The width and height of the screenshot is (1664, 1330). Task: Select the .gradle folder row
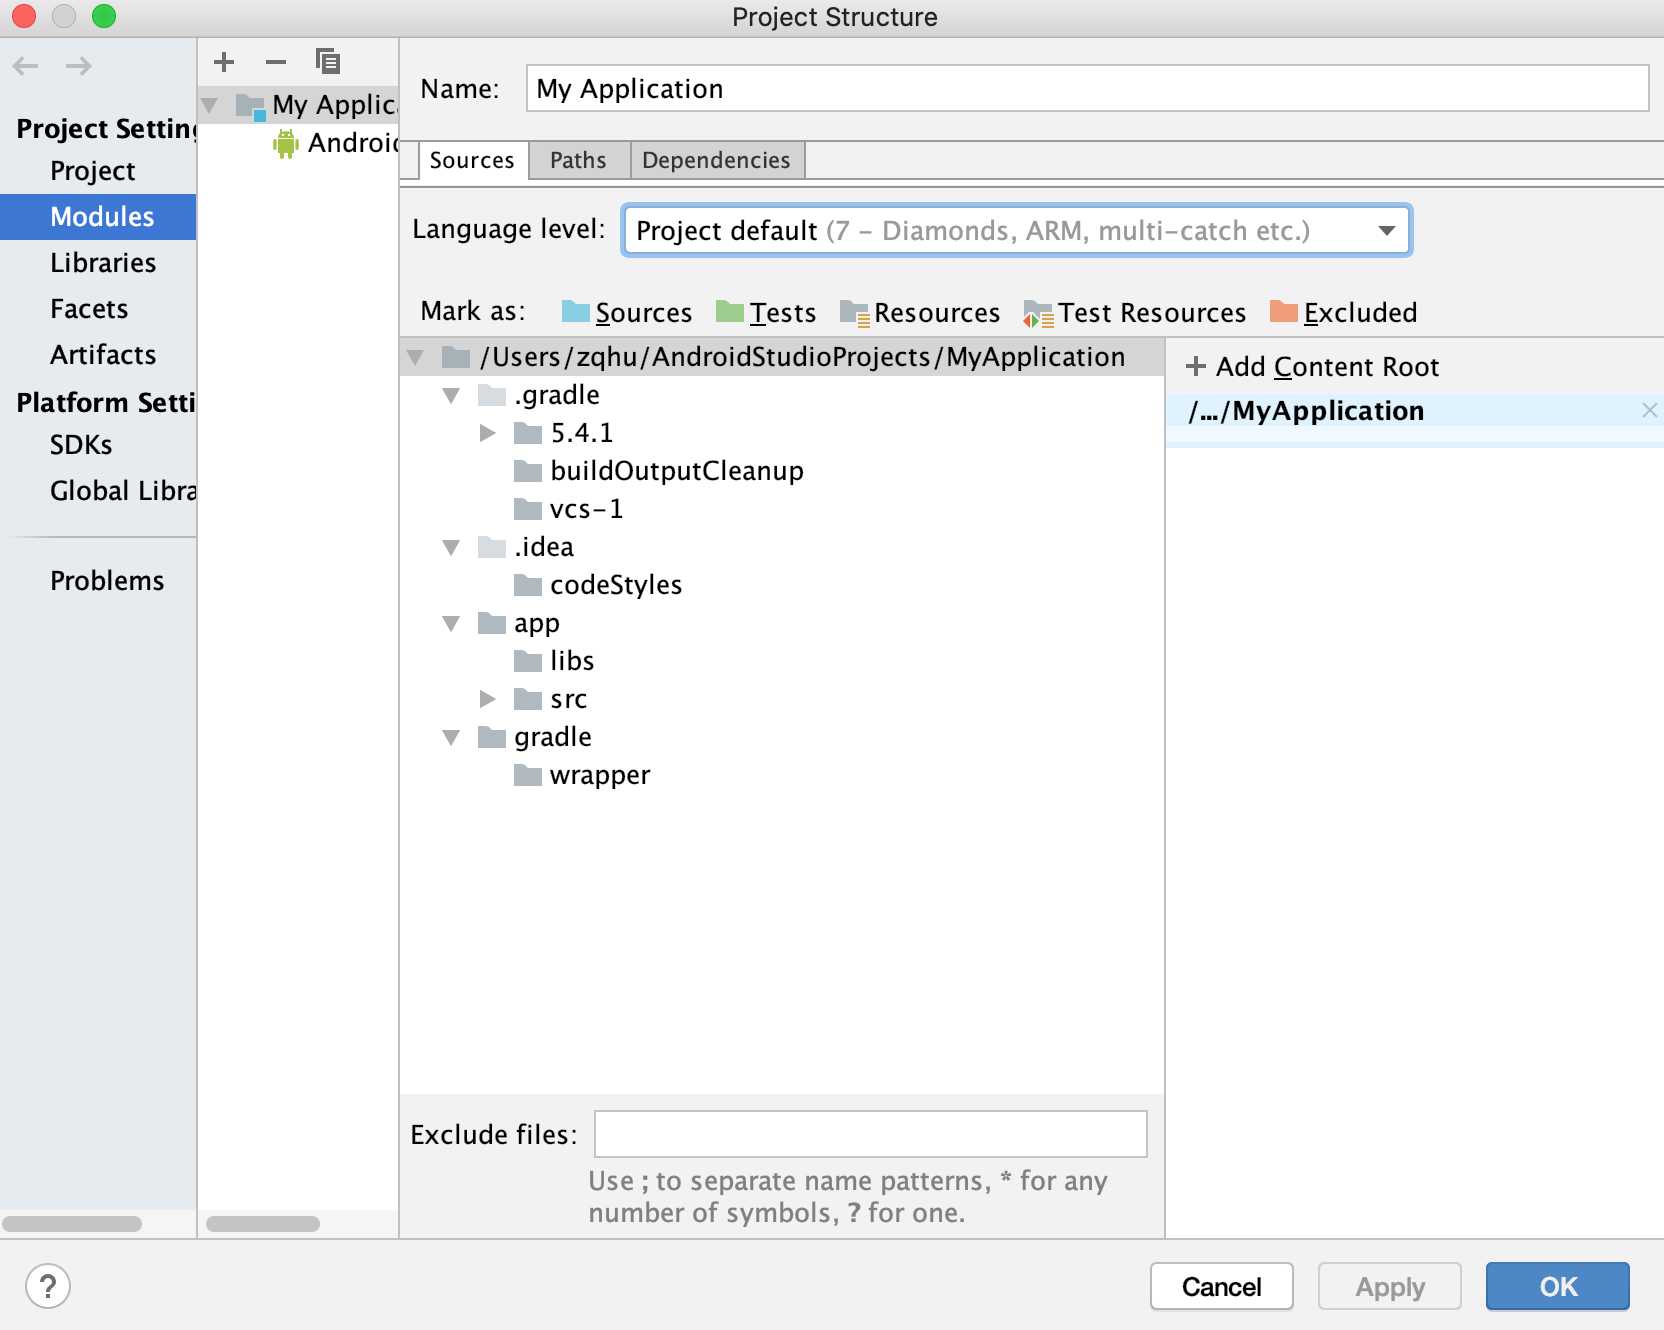pyautogui.click(x=782, y=395)
